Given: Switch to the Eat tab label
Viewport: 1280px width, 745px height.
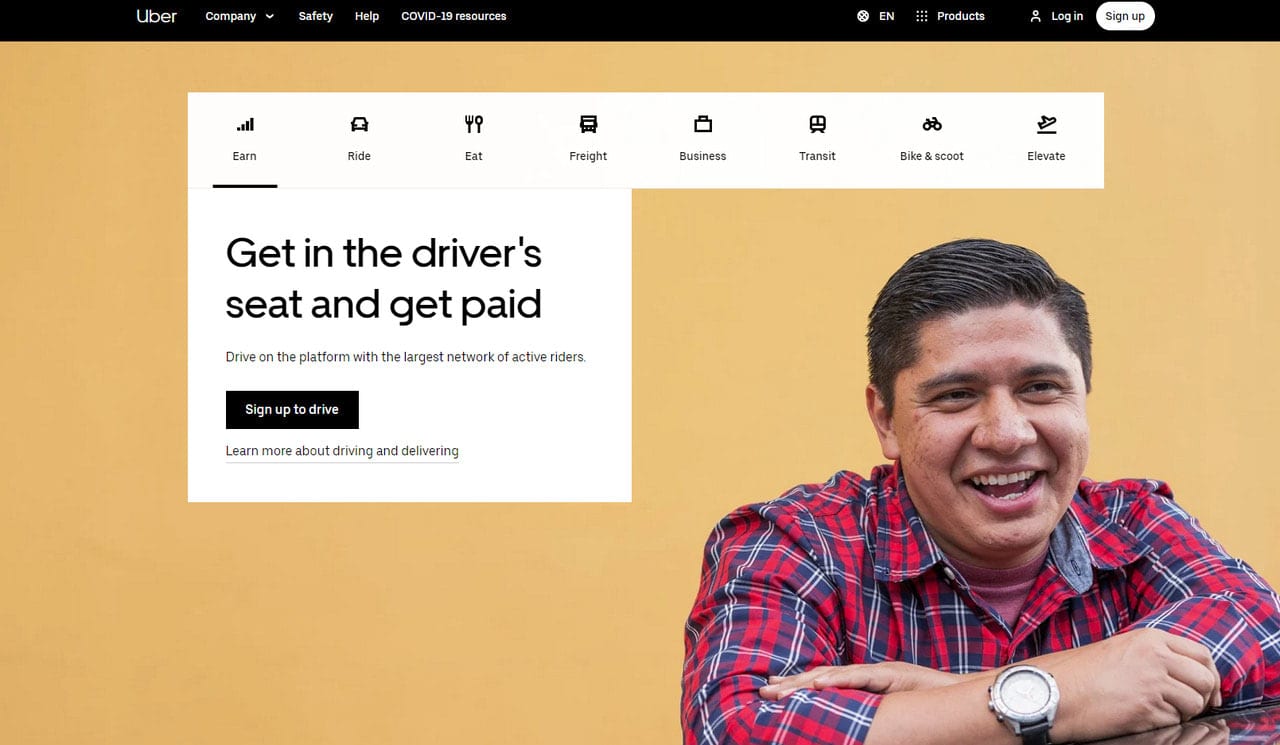Looking at the screenshot, I should tap(474, 156).
